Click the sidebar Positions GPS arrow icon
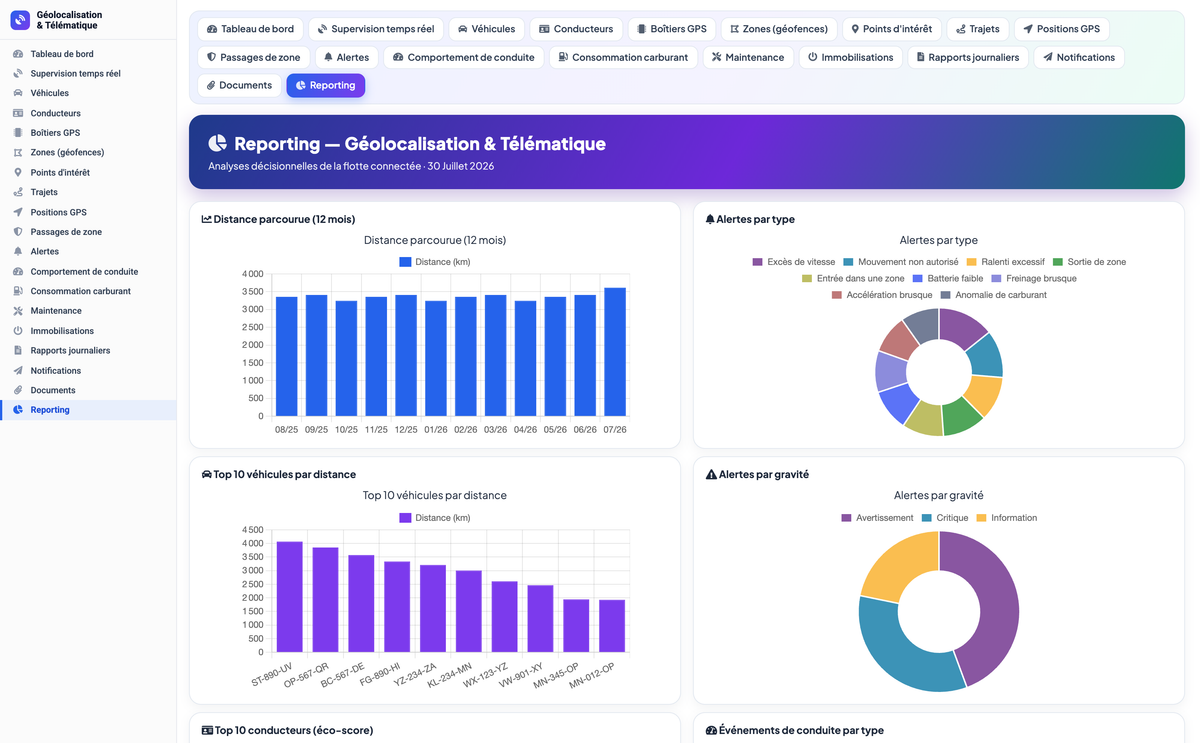Image resolution: width=1200 pixels, height=743 pixels. click(x=18, y=212)
